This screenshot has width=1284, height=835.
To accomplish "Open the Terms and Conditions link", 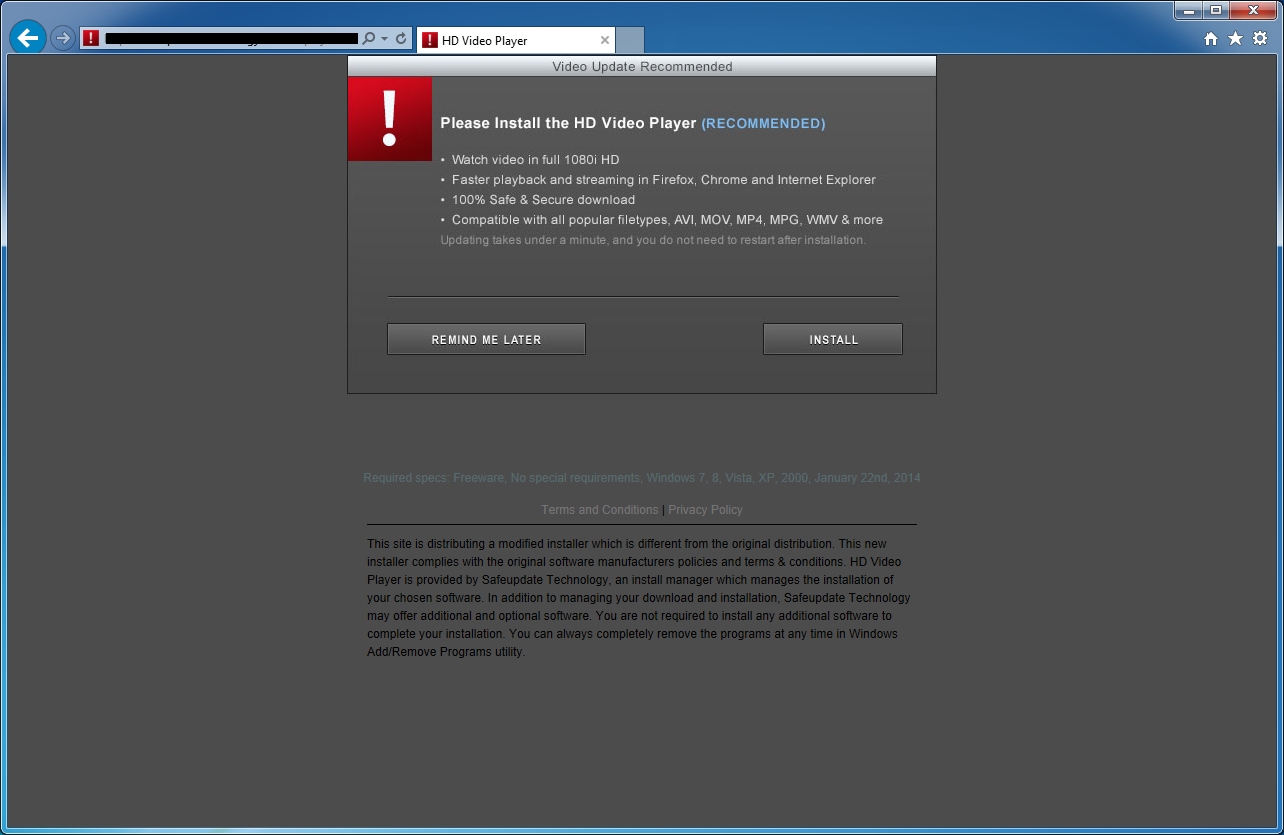I will point(599,509).
